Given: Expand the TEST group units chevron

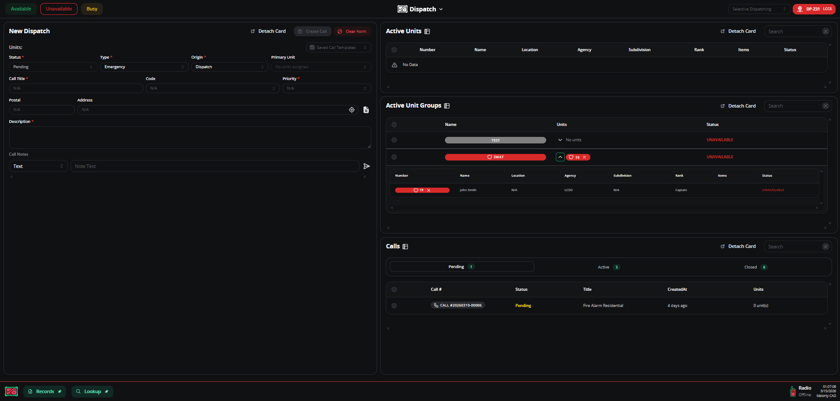Looking at the screenshot, I should click(x=560, y=140).
